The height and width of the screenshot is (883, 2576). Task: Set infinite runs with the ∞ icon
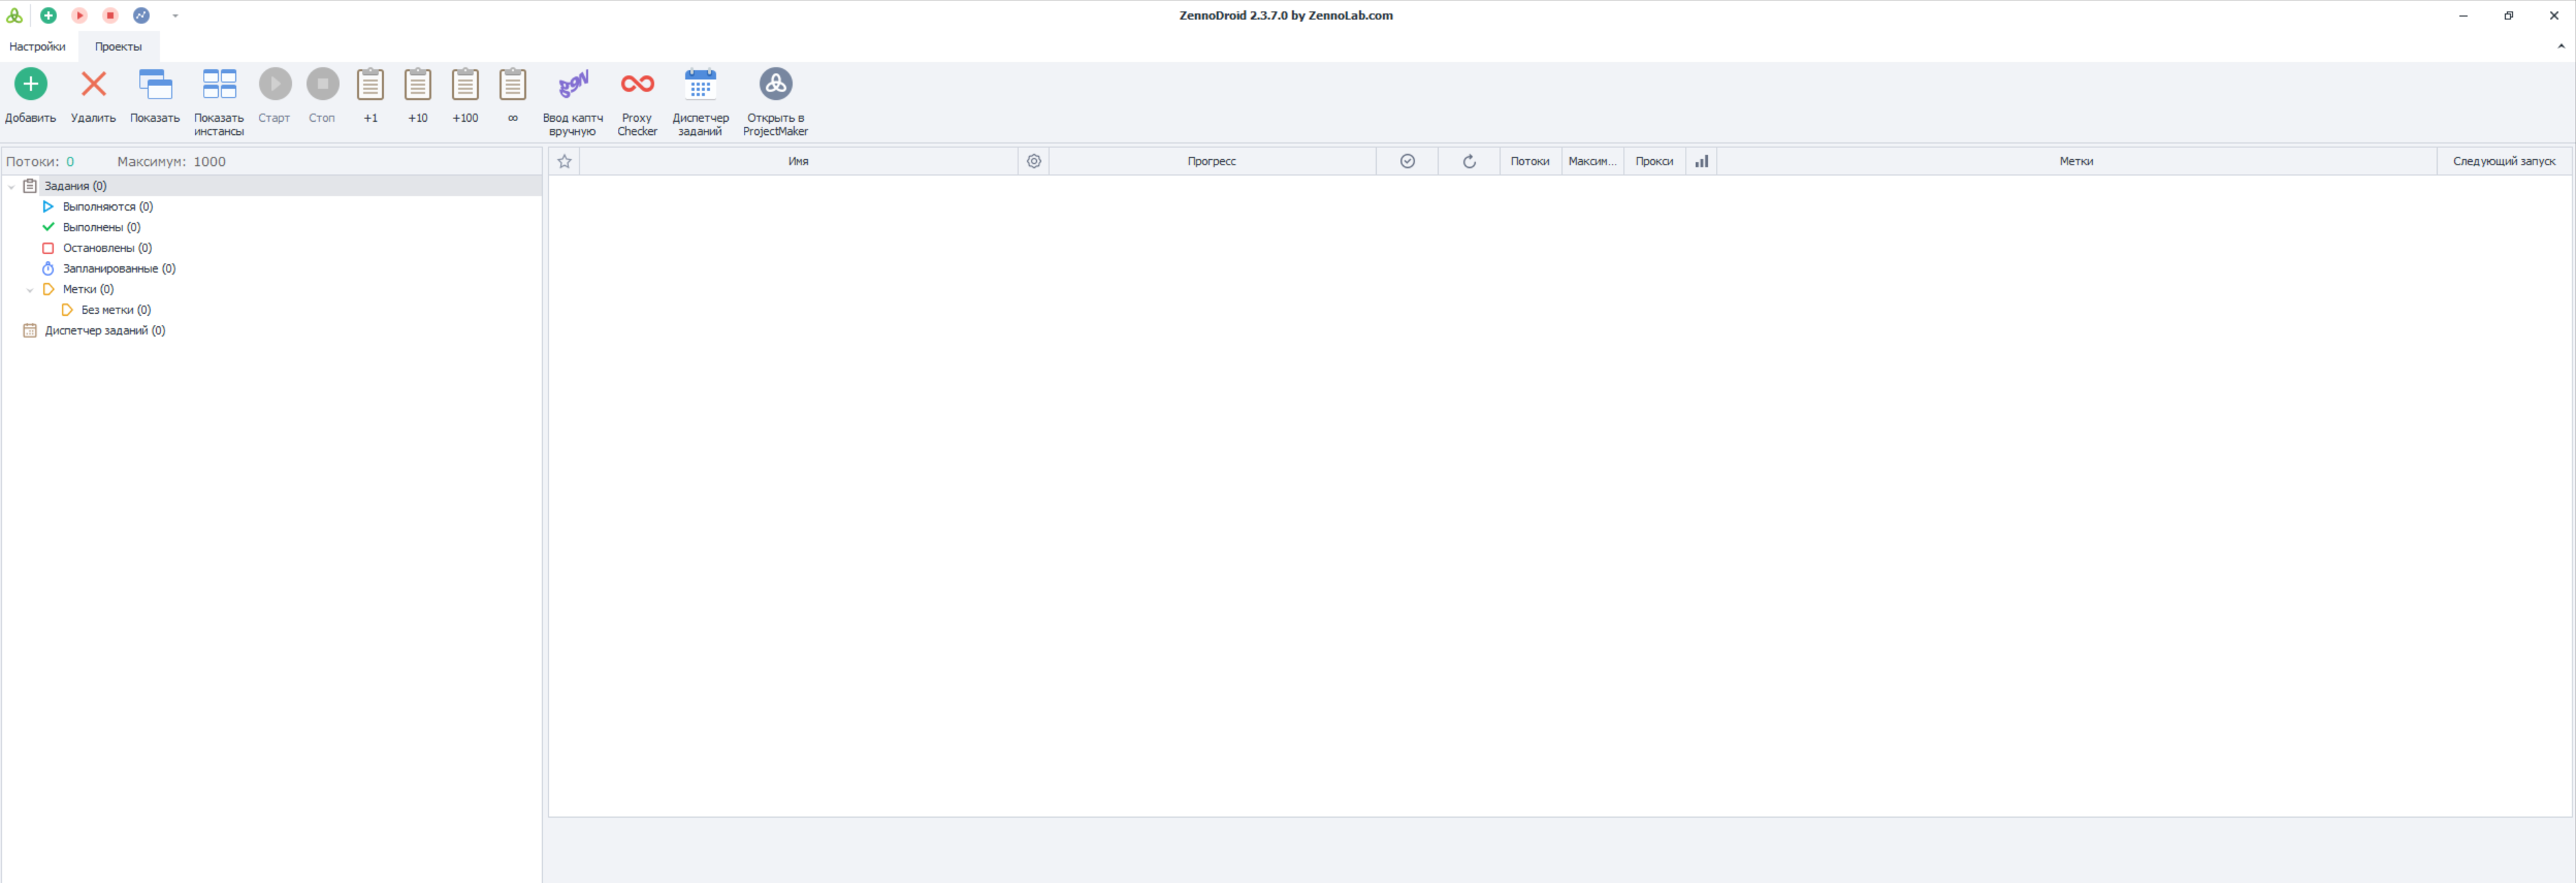click(x=512, y=85)
